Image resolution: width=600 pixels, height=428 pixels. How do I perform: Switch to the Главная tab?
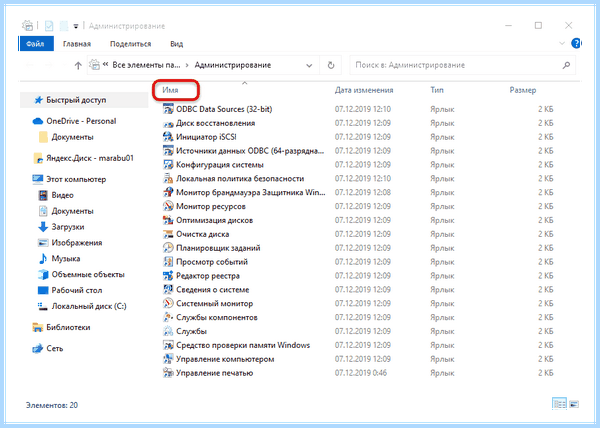pyautogui.click(x=77, y=44)
